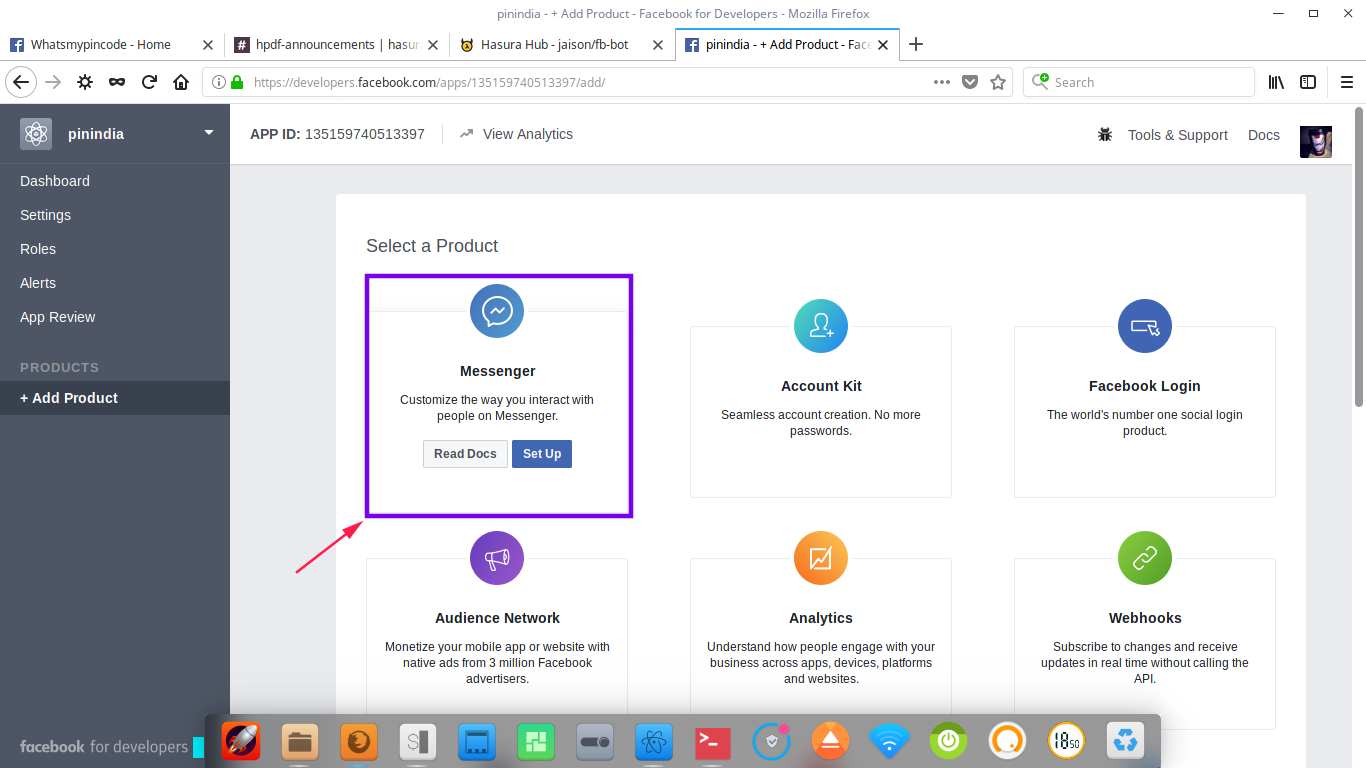
Task: Click the Facebook Login card title
Action: tap(1145, 386)
